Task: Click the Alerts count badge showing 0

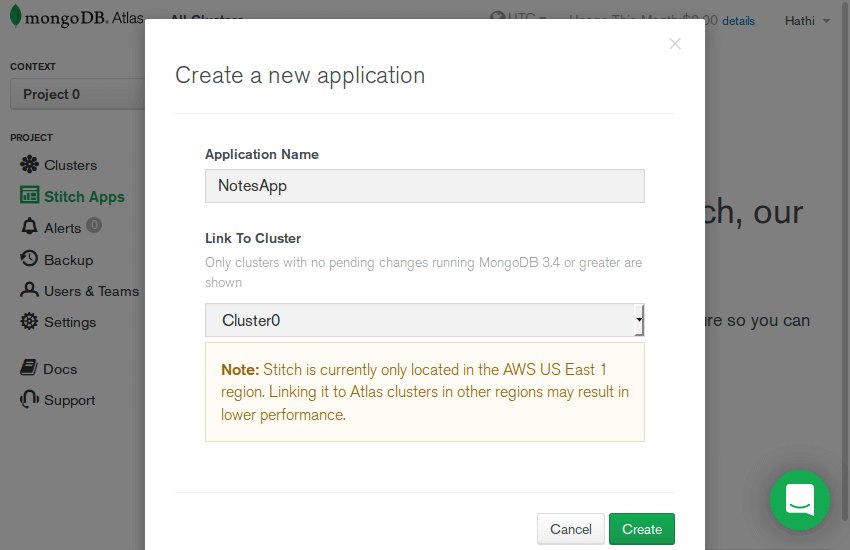Action: pyautogui.click(x=94, y=226)
